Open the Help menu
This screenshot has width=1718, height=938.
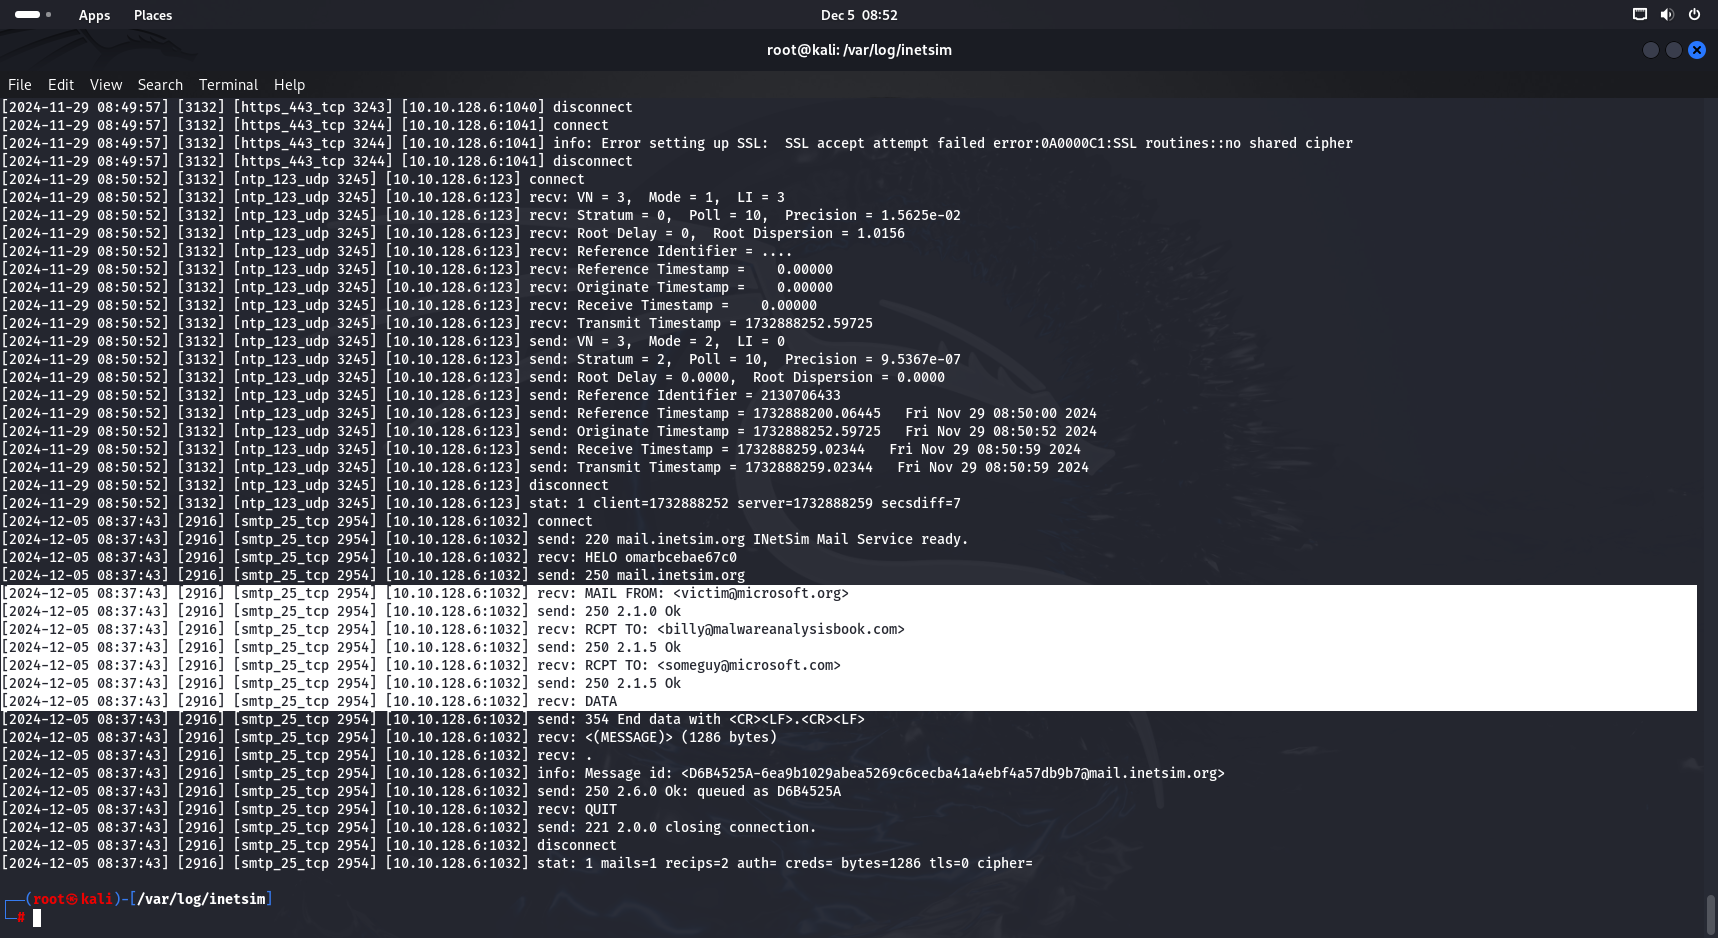[289, 85]
